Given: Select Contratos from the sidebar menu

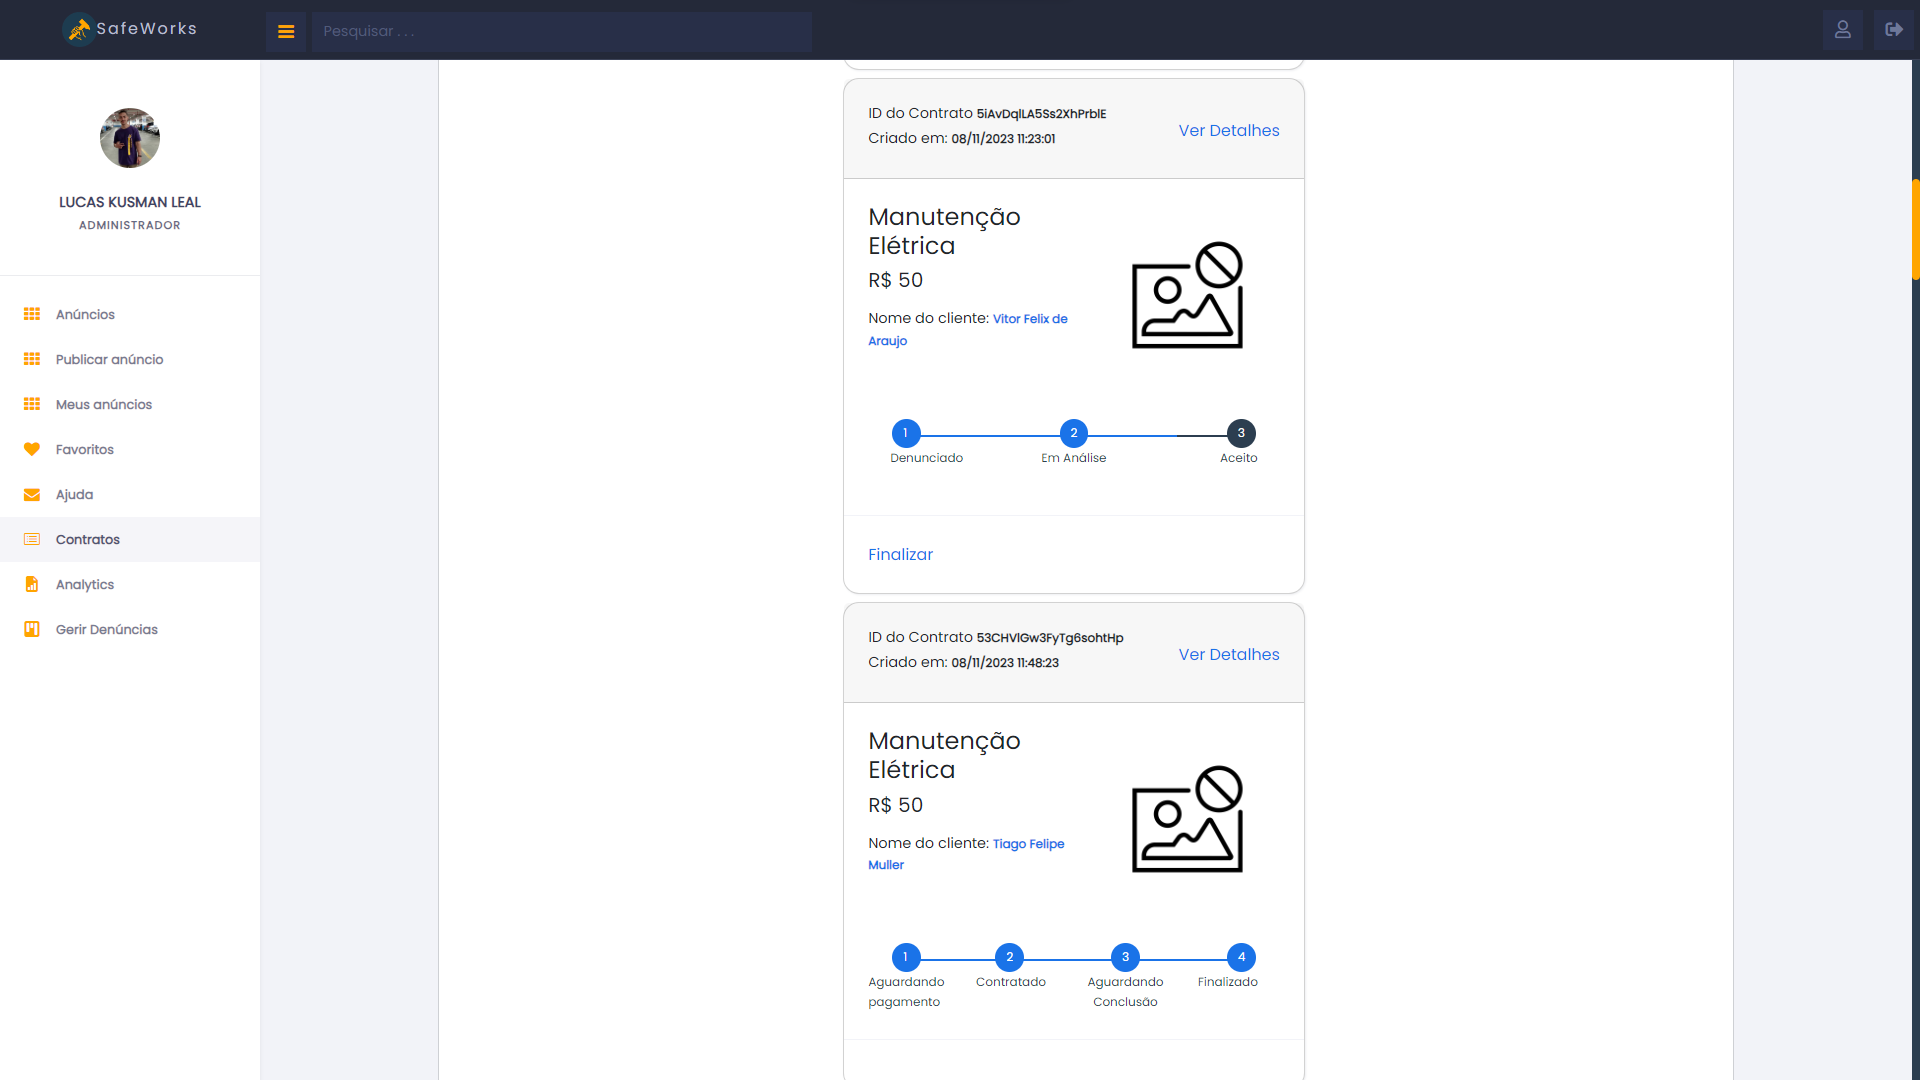Looking at the screenshot, I should coord(86,538).
